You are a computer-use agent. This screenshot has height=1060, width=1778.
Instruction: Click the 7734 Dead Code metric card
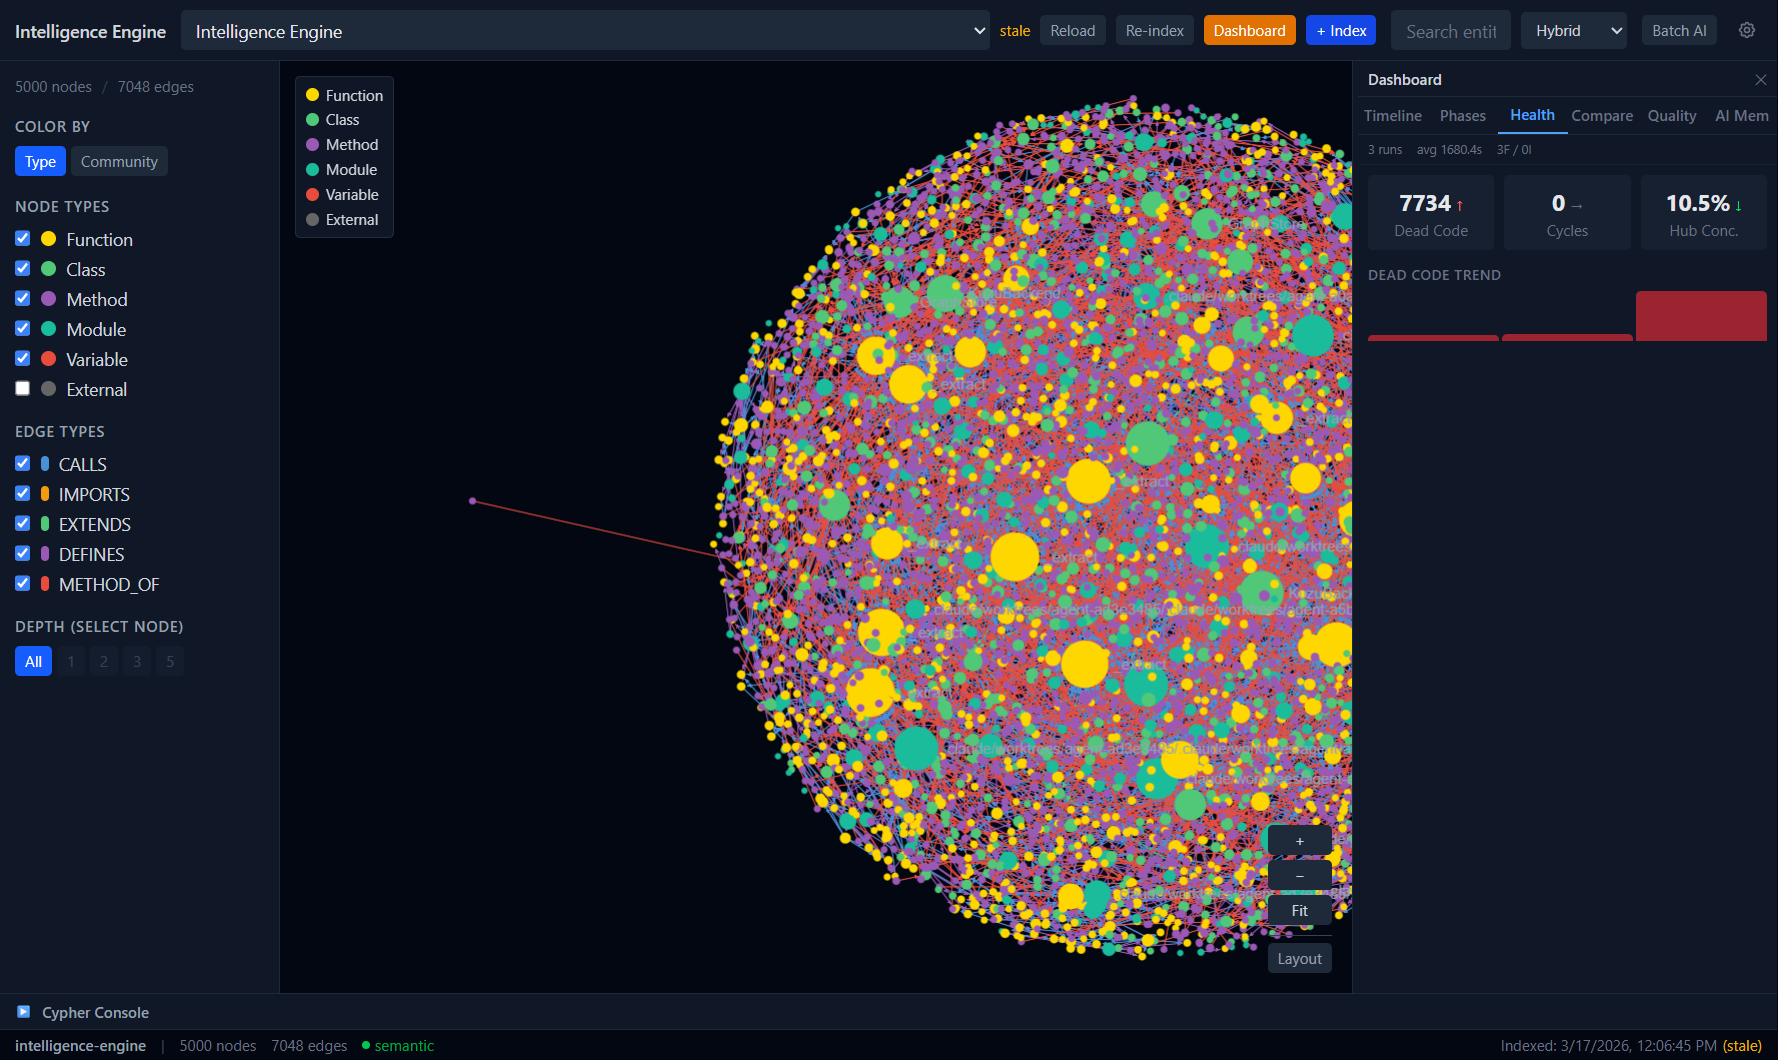pyautogui.click(x=1430, y=213)
